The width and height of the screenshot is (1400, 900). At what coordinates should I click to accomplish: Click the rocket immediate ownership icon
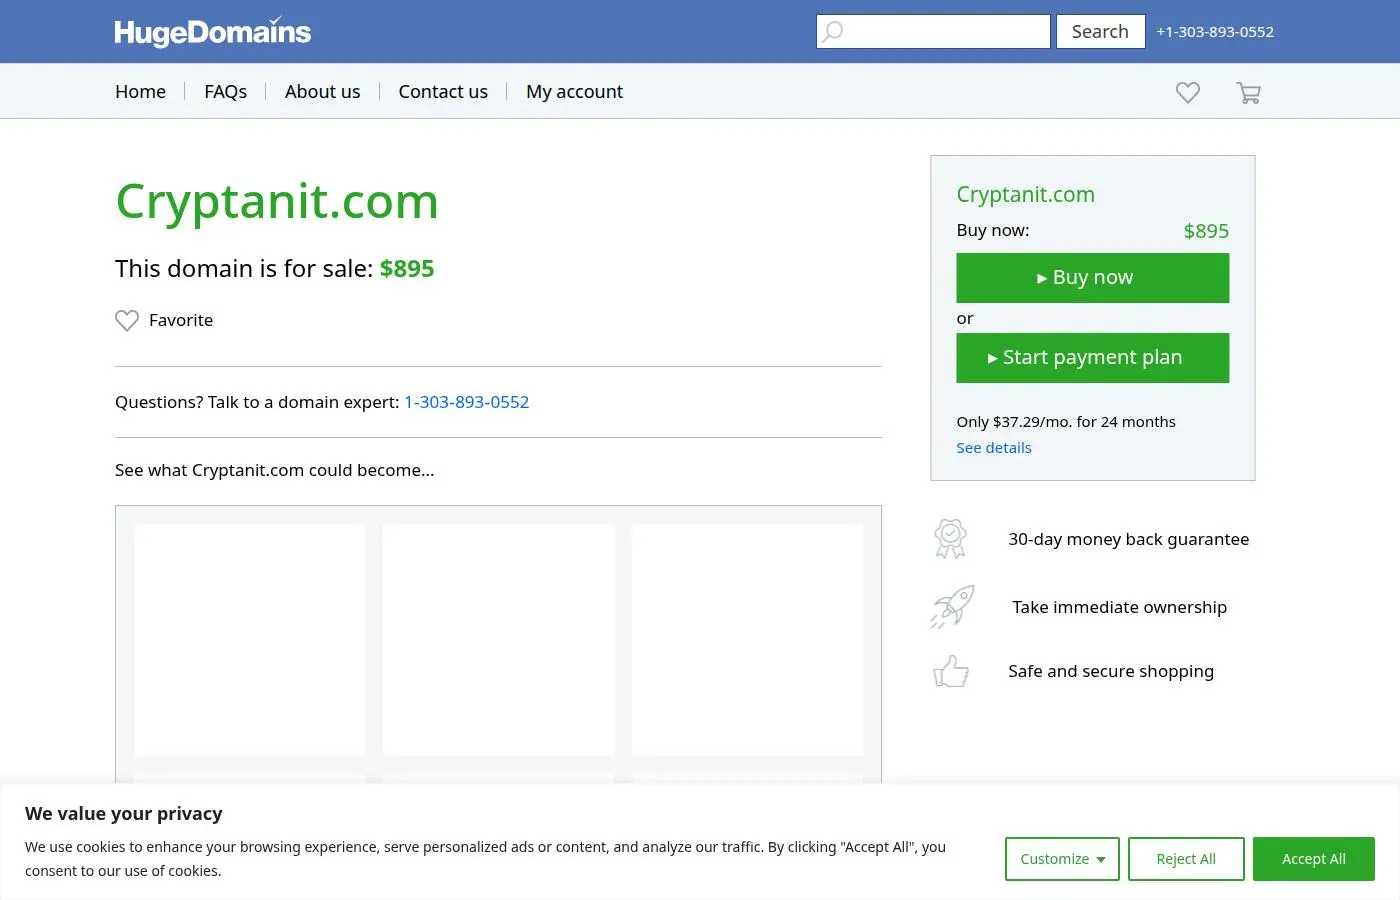pos(952,607)
